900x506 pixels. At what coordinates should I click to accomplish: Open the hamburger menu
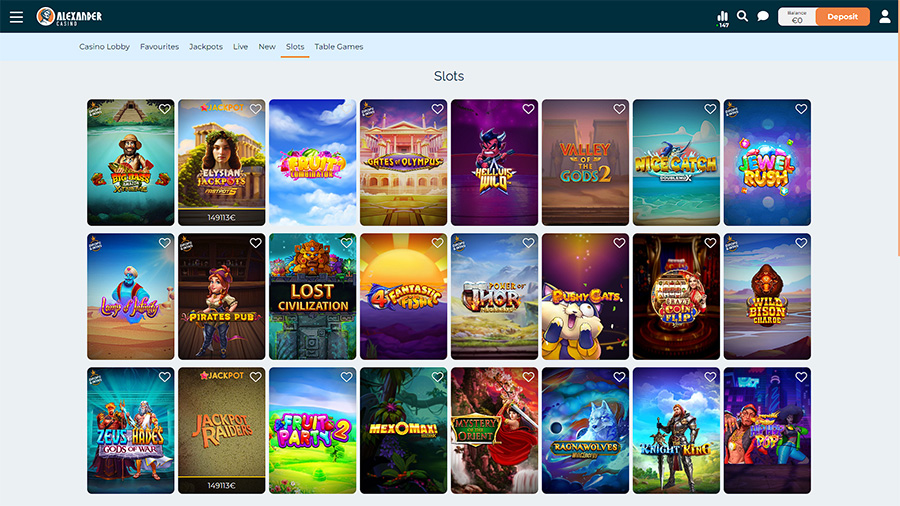16,17
